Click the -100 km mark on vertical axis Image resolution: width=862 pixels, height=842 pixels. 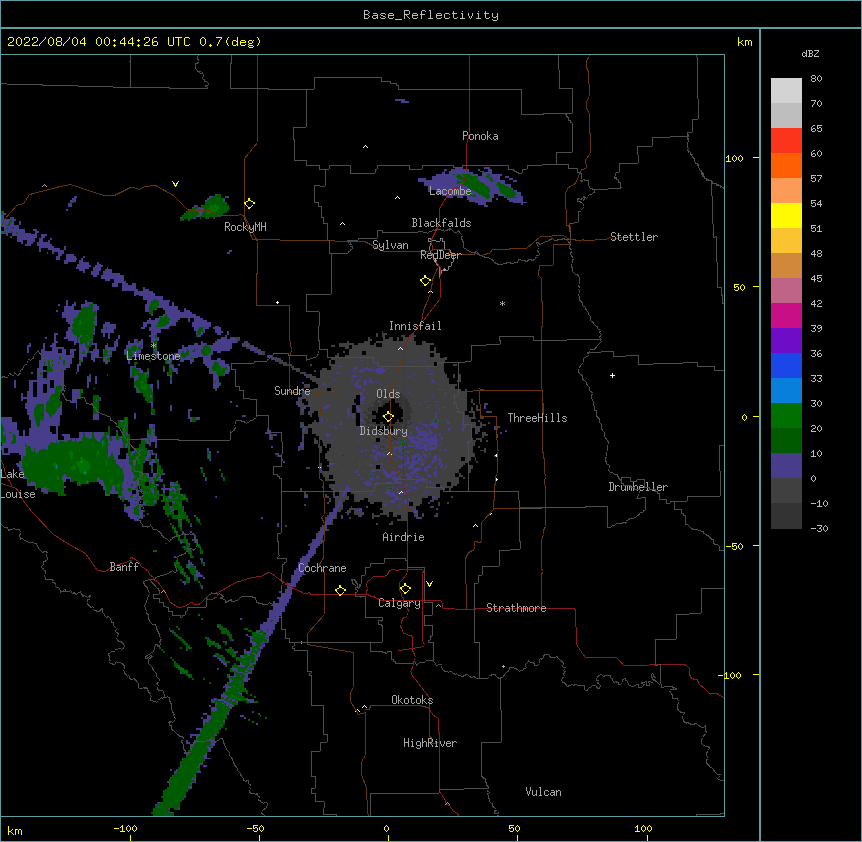coord(731,675)
